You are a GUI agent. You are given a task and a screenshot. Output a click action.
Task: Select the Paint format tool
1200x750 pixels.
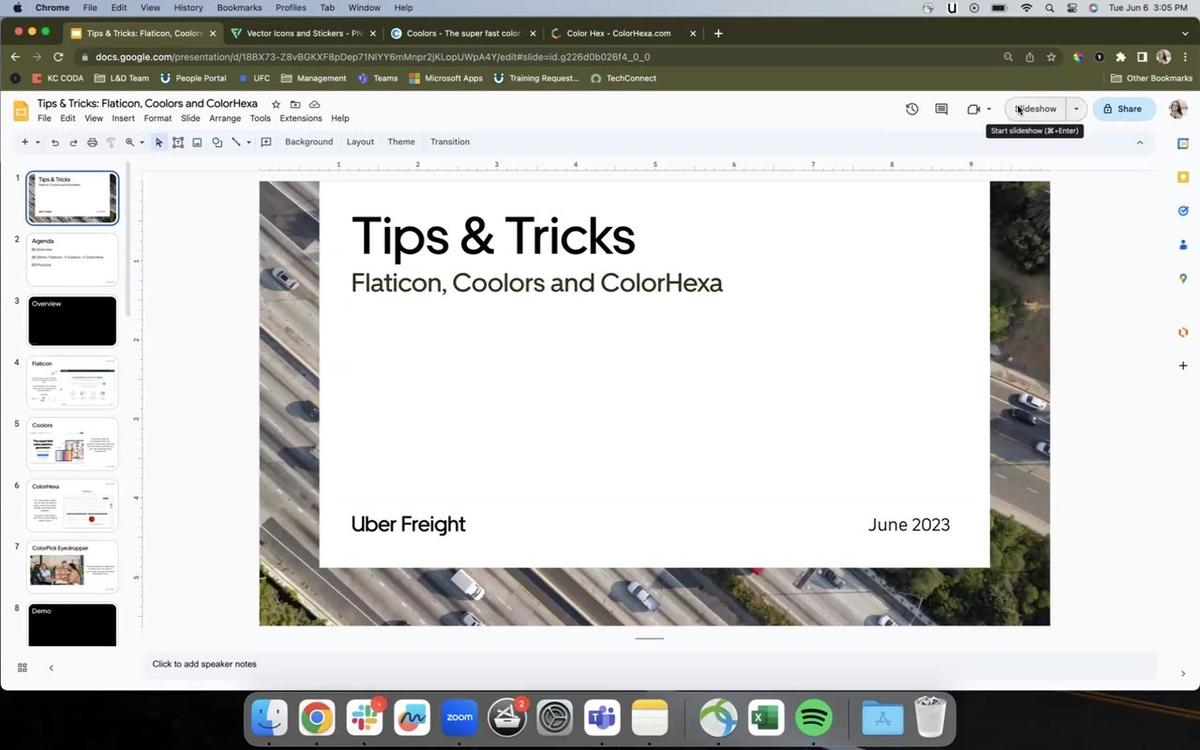(x=110, y=142)
